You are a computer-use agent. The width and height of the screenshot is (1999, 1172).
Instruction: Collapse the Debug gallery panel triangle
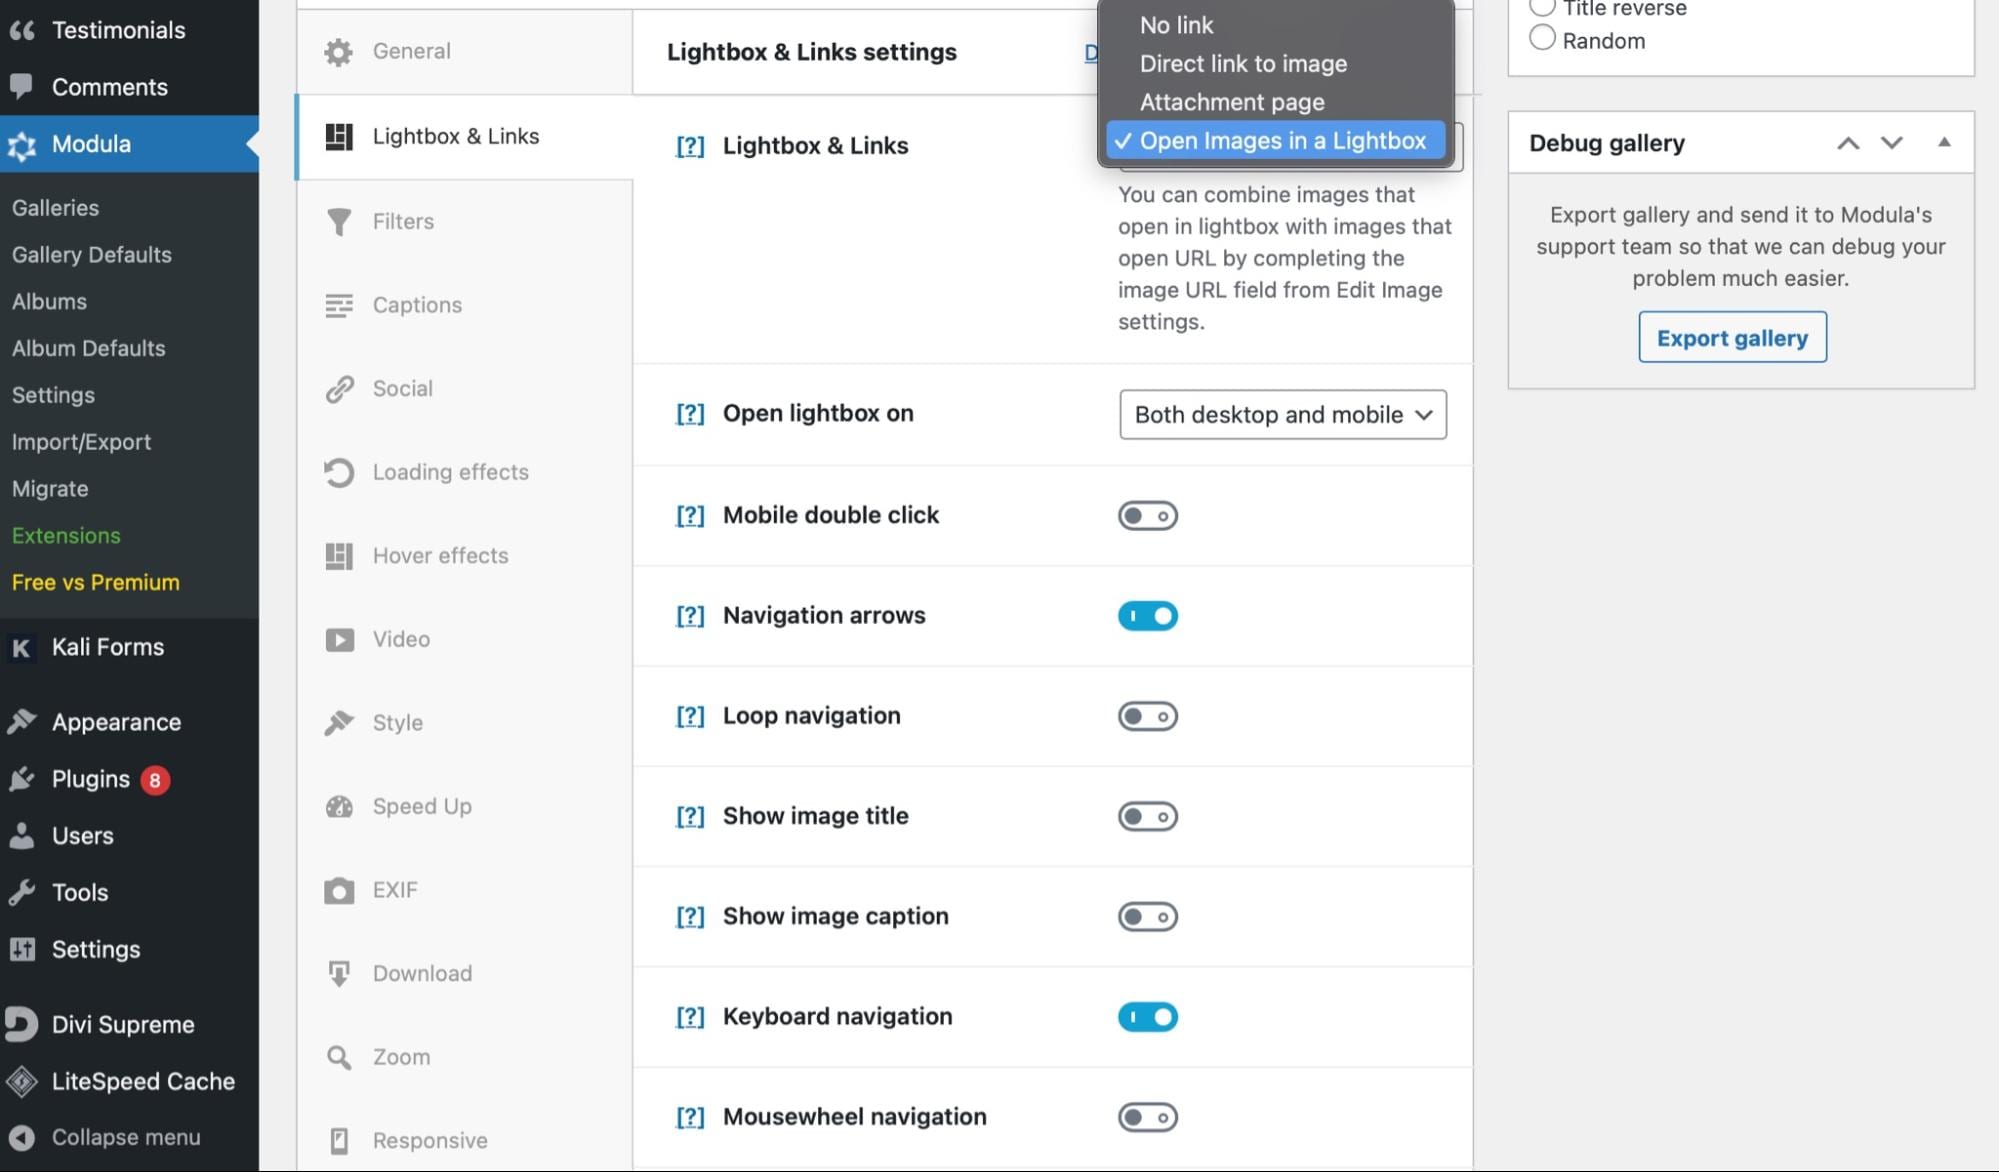[x=1943, y=143]
